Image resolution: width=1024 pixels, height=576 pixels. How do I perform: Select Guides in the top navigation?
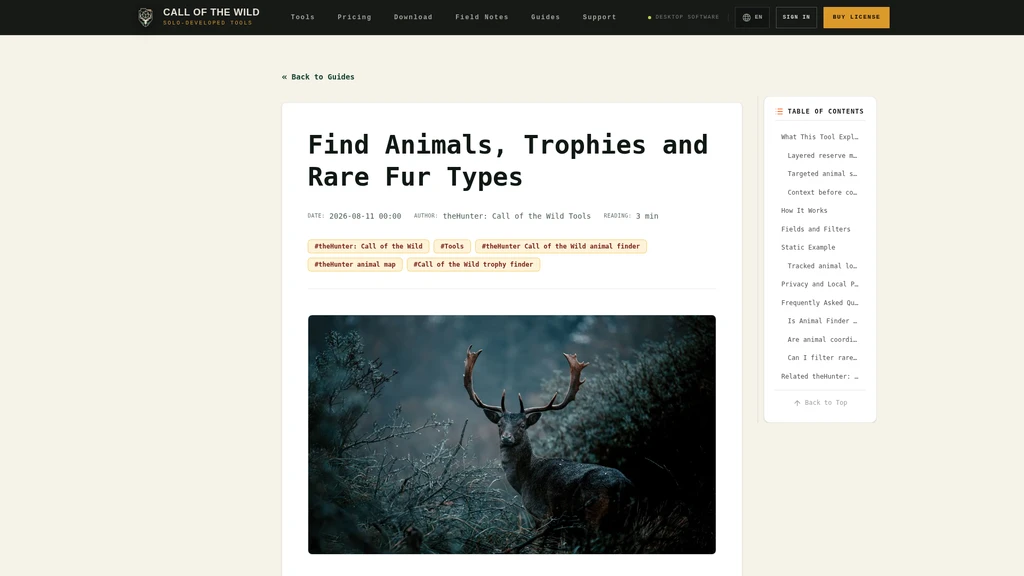pos(545,17)
